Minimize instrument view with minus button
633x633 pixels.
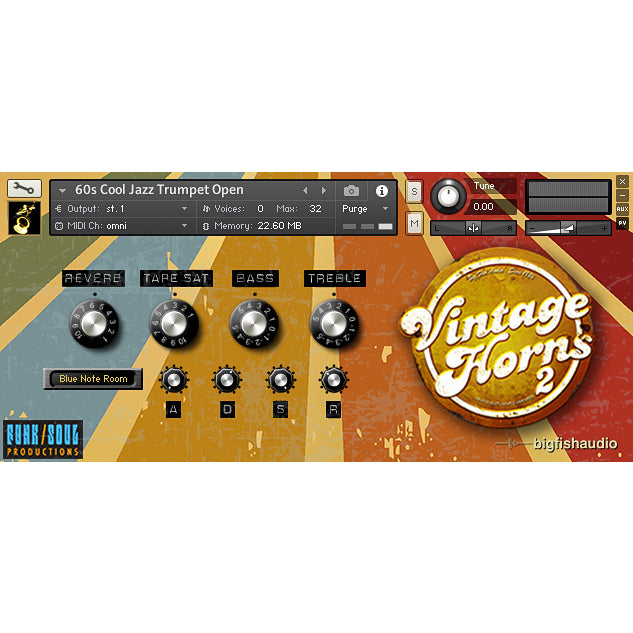(622, 195)
